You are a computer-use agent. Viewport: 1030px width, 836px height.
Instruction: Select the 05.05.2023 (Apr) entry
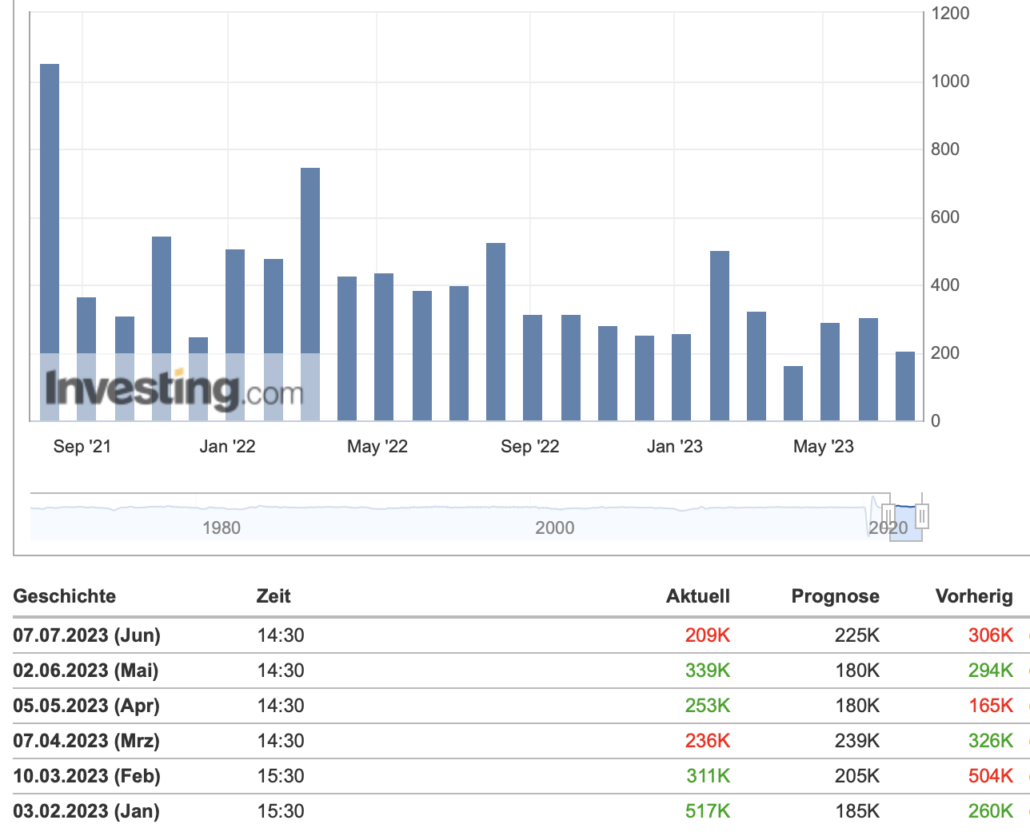(x=86, y=705)
